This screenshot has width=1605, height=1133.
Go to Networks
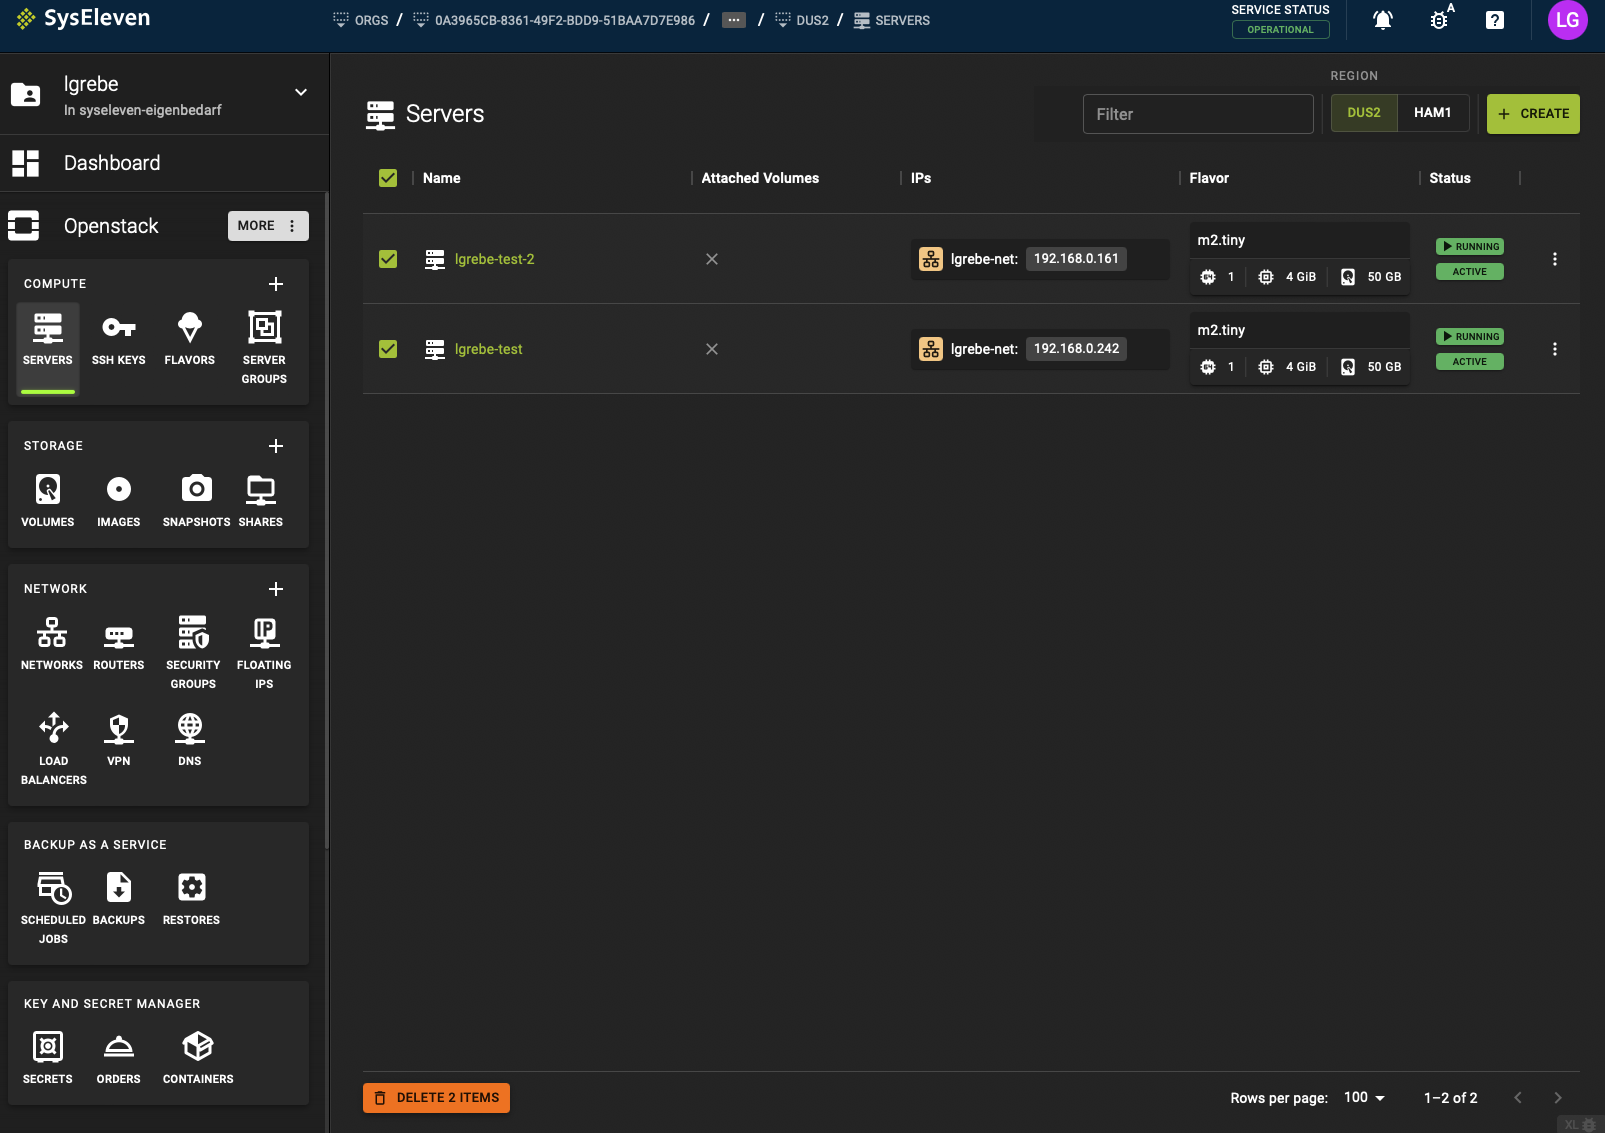tap(52, 645)
